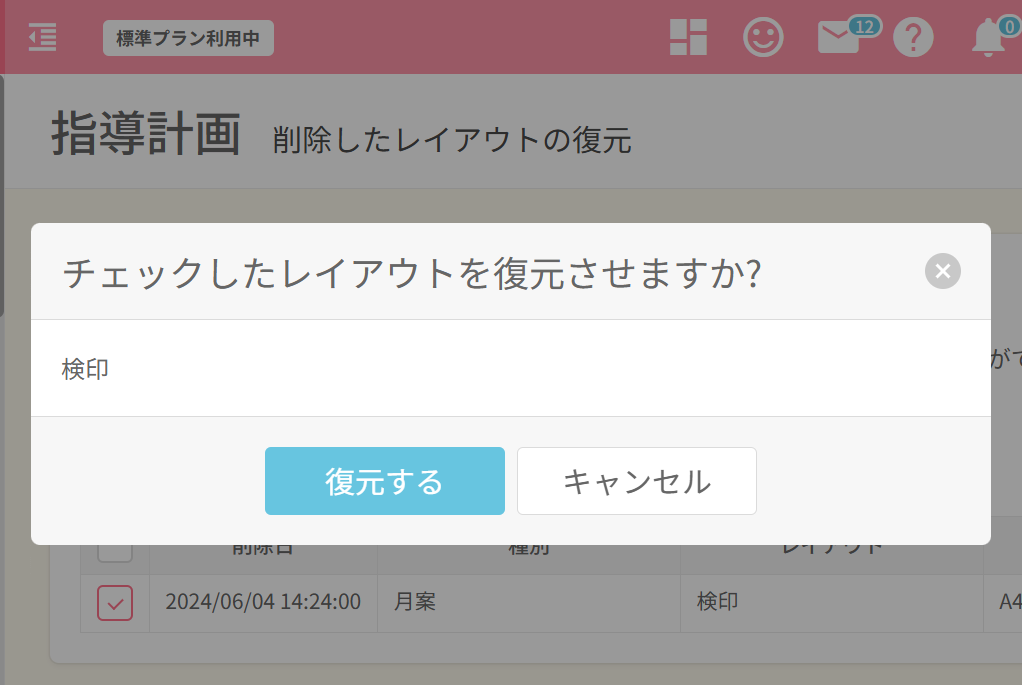
Task: Click the 検印 text in dialog
Action: (85, 369)
